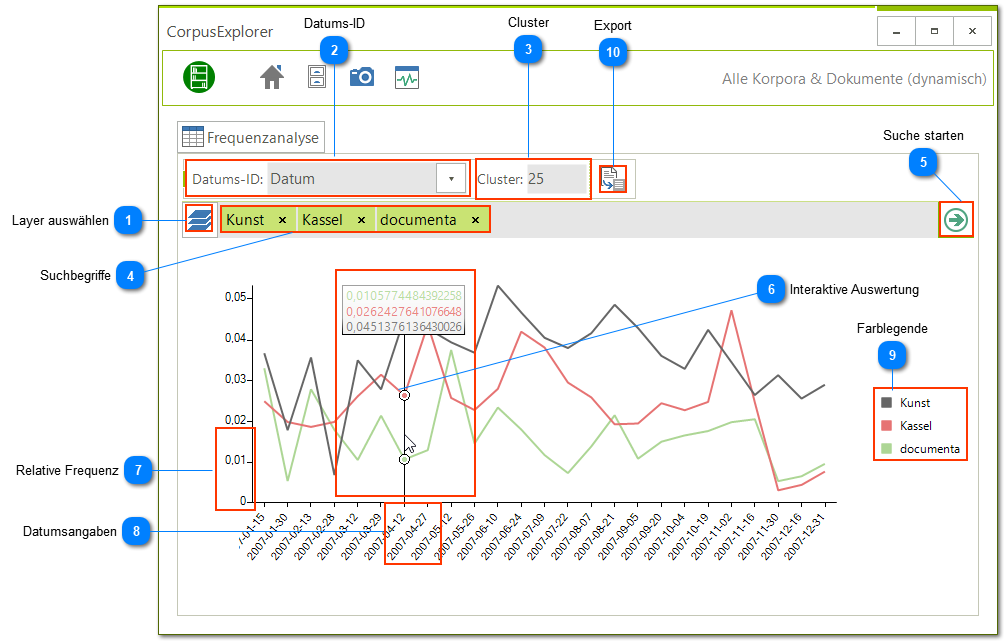Click the Kassel red legend swatch

[x=886, y=426]
